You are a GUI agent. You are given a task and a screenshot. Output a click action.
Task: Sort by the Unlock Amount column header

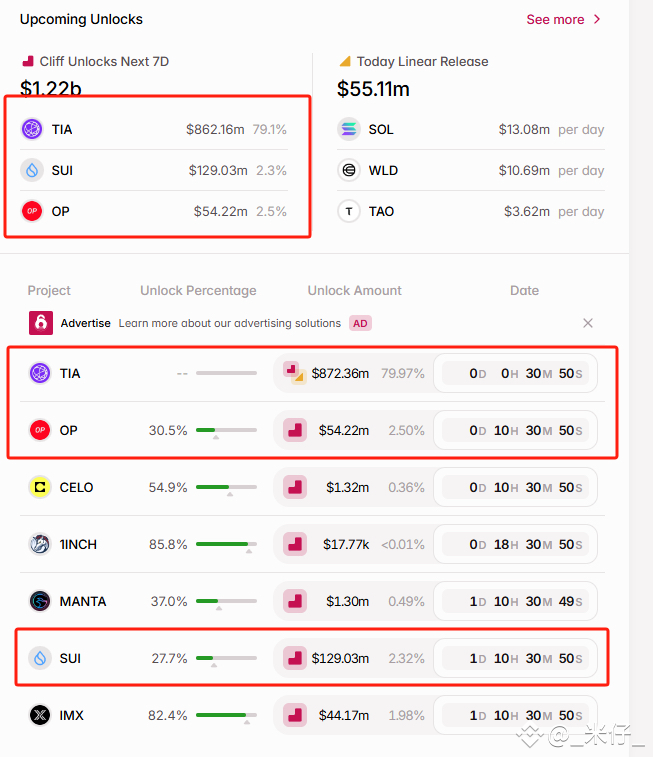(x=354, y=291)
